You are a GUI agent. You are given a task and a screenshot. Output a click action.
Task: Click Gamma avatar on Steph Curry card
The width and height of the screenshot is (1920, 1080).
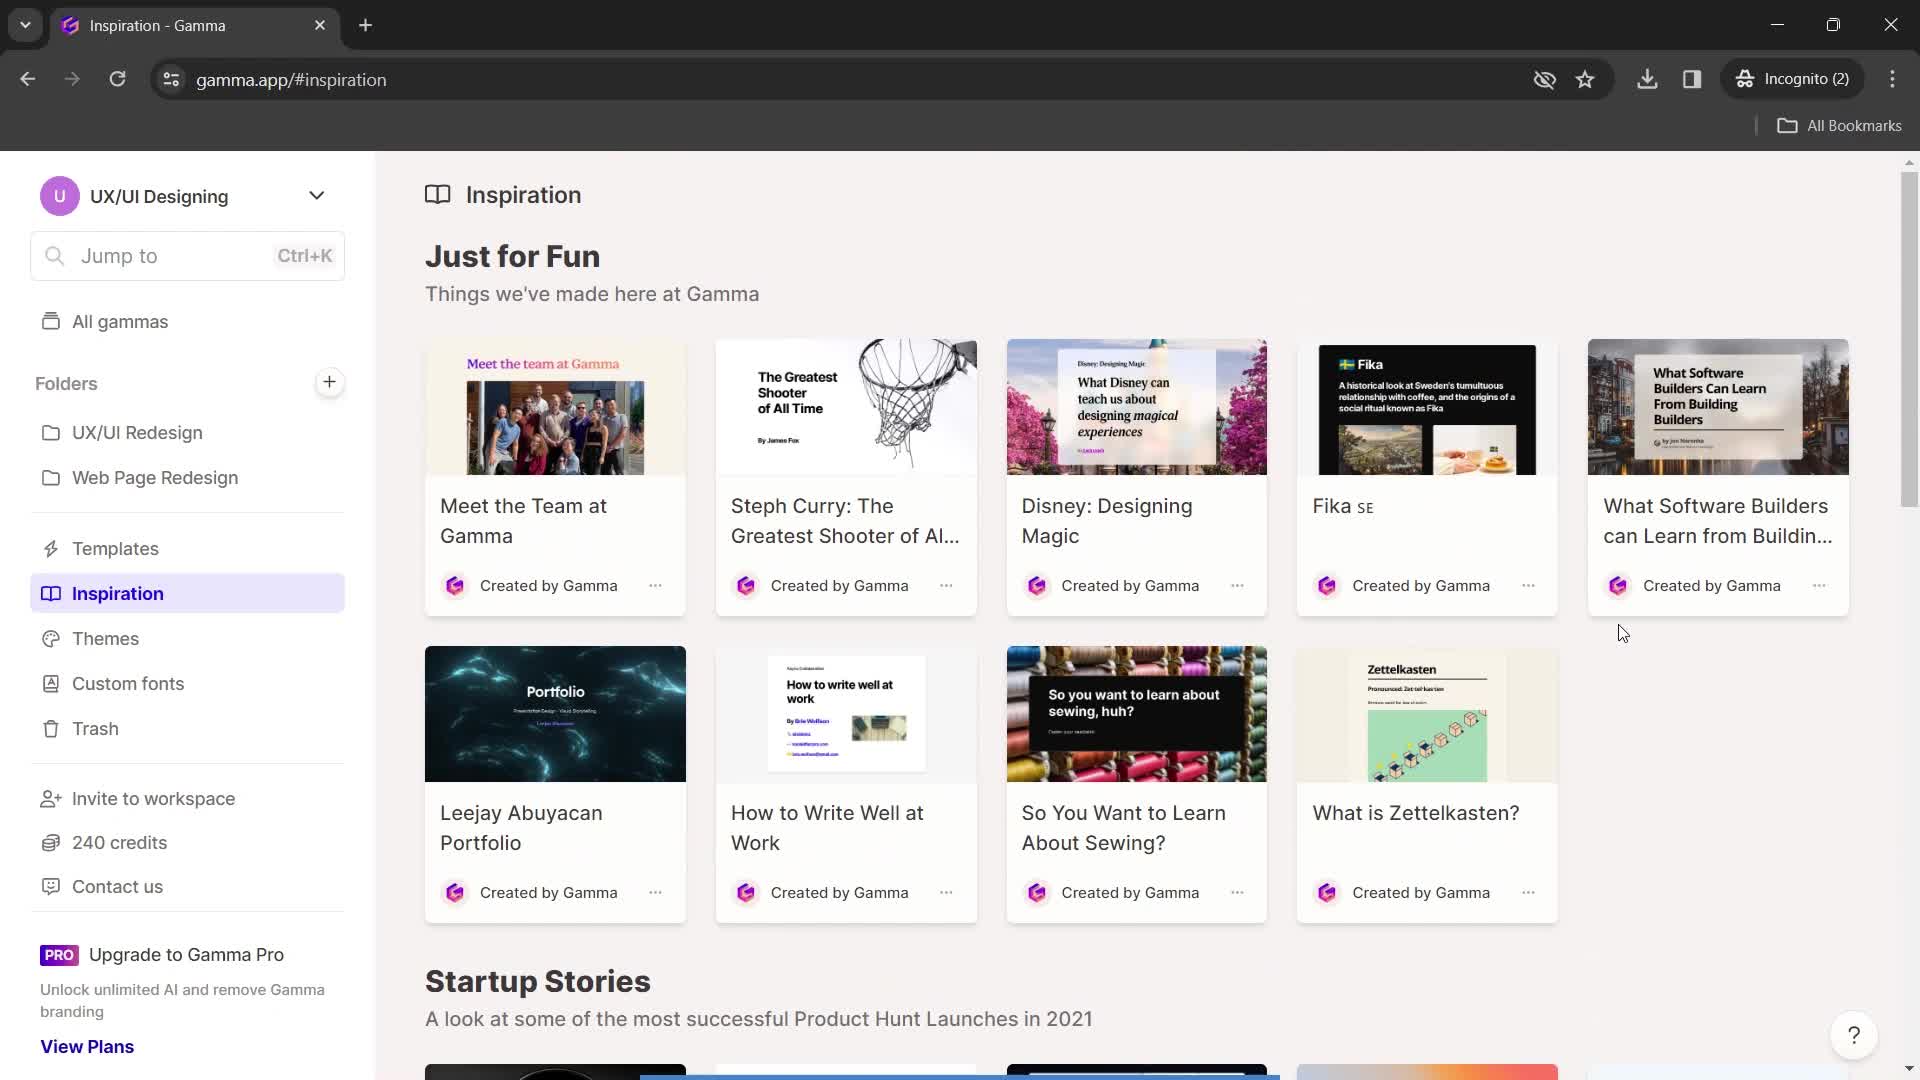(x=746, y=586)
